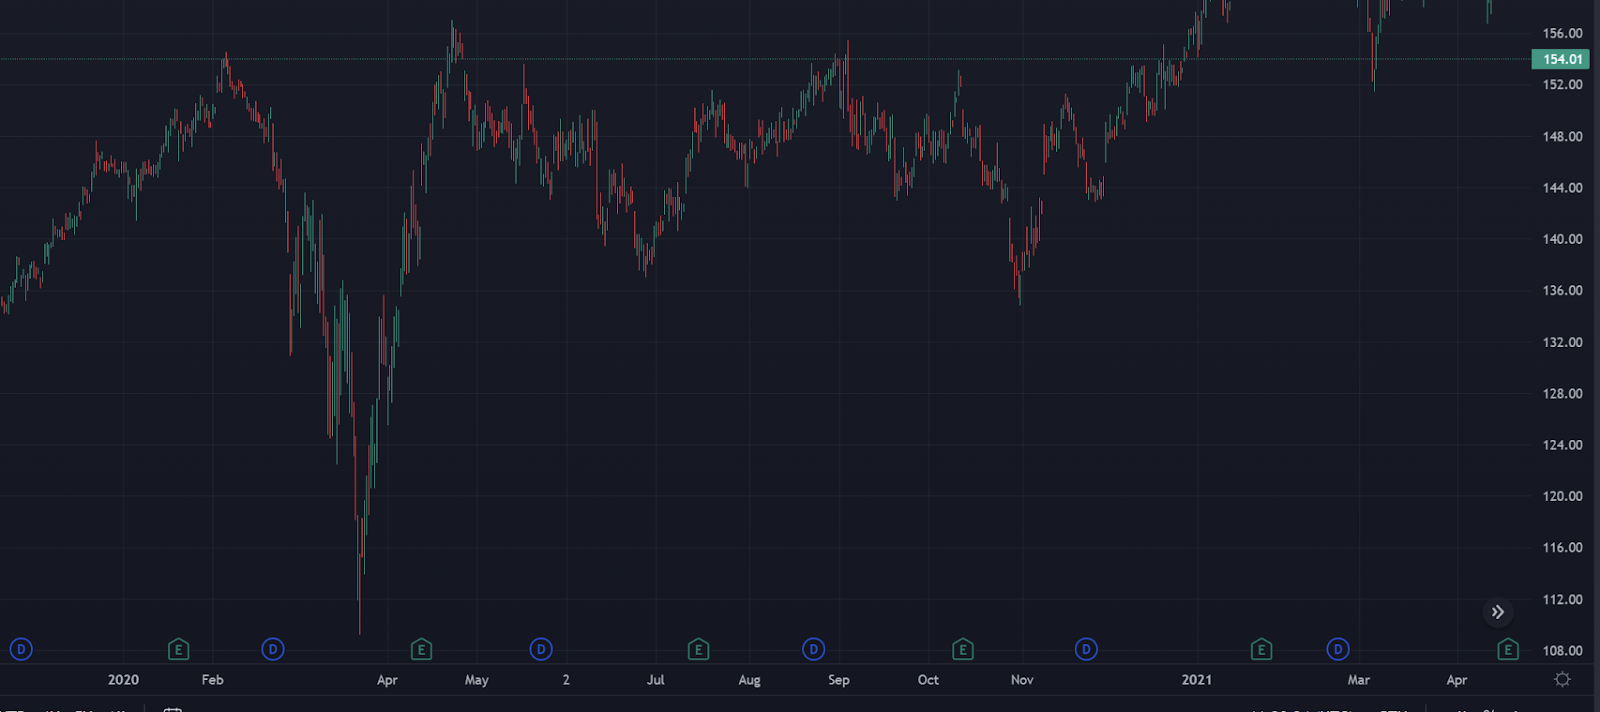
Task: Click the Nov label on time axis
Action: tap(1022, 680)
